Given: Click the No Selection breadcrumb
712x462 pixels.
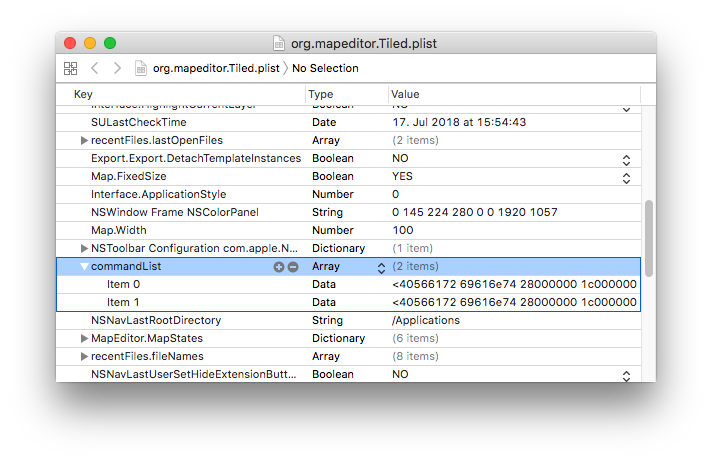Looking at the screenshot, I should (325, 68).
